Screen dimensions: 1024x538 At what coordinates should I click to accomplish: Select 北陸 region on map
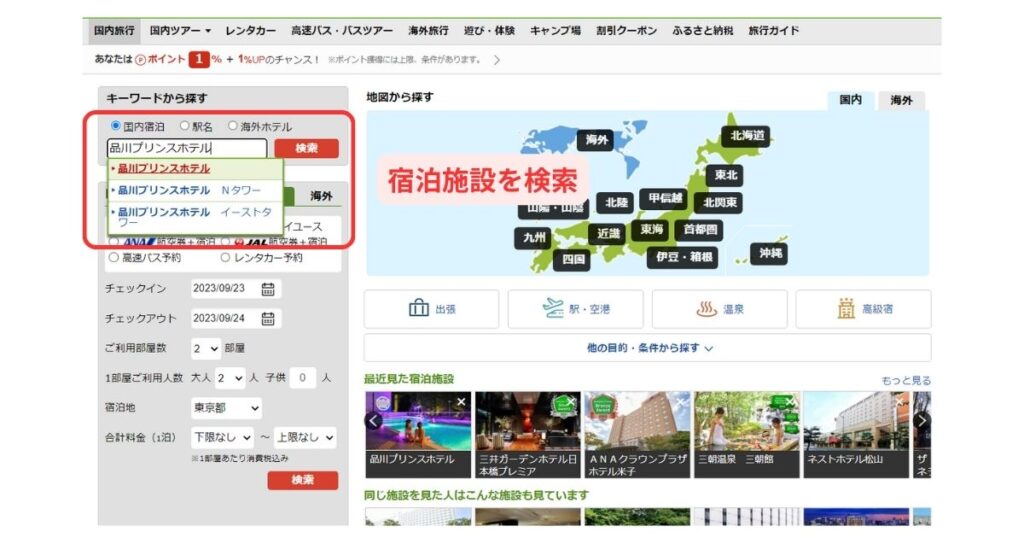pos(616,202)
